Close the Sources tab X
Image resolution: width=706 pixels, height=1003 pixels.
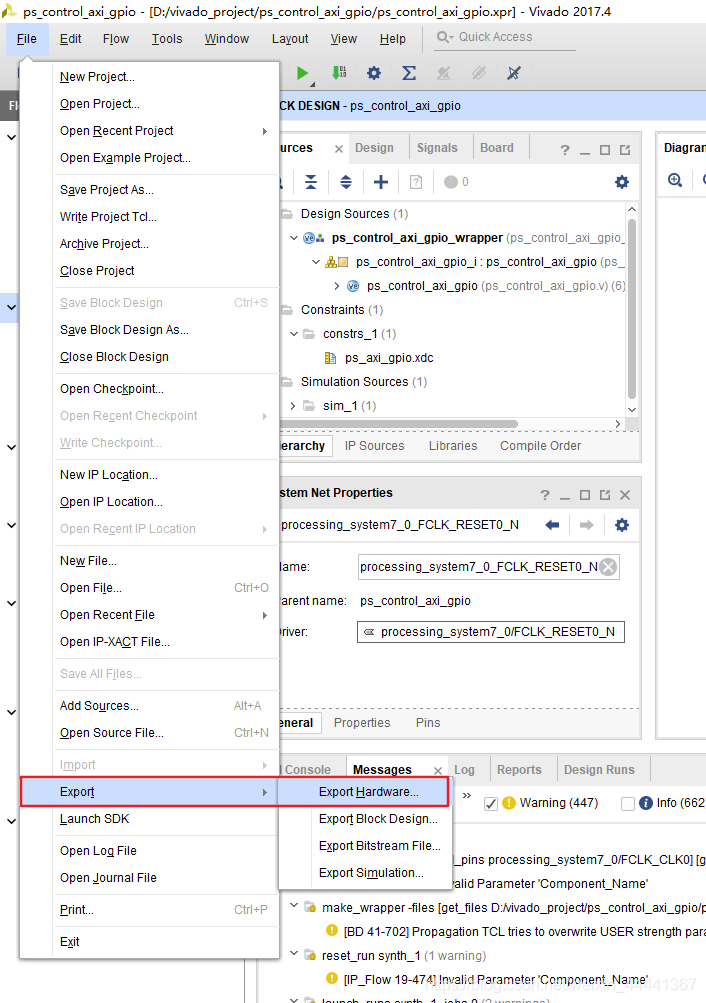339,149
